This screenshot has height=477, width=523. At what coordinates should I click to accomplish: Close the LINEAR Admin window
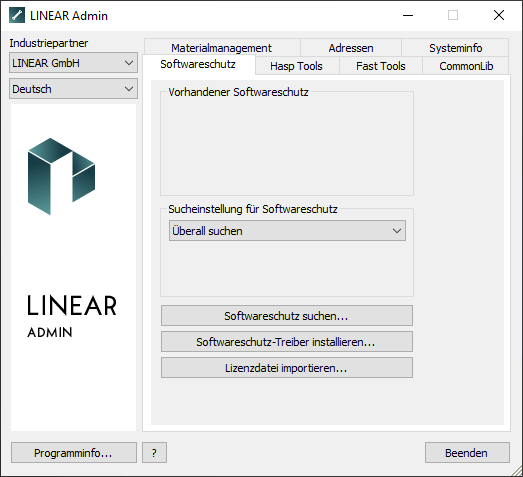499,15
